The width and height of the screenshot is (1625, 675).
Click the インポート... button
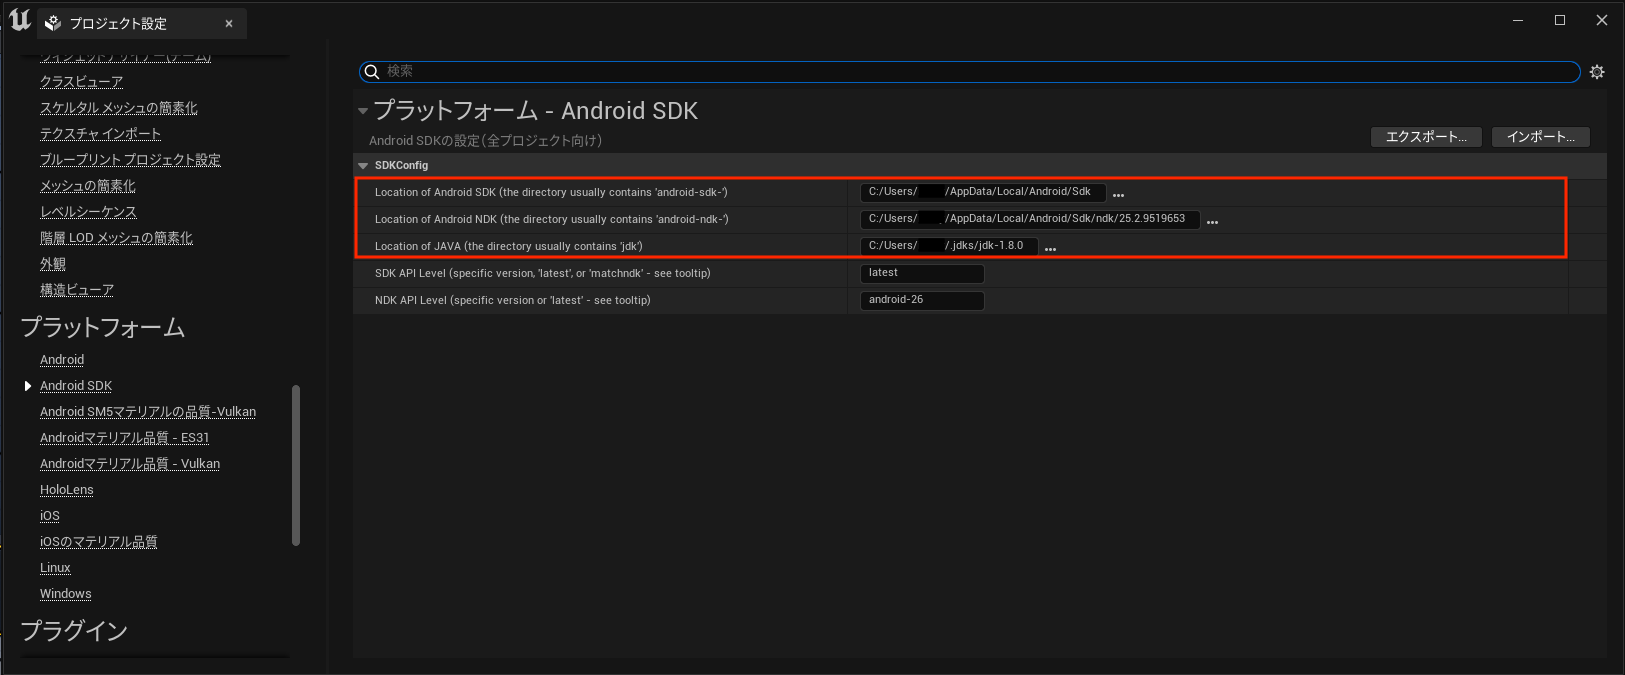click(1541, 137)
